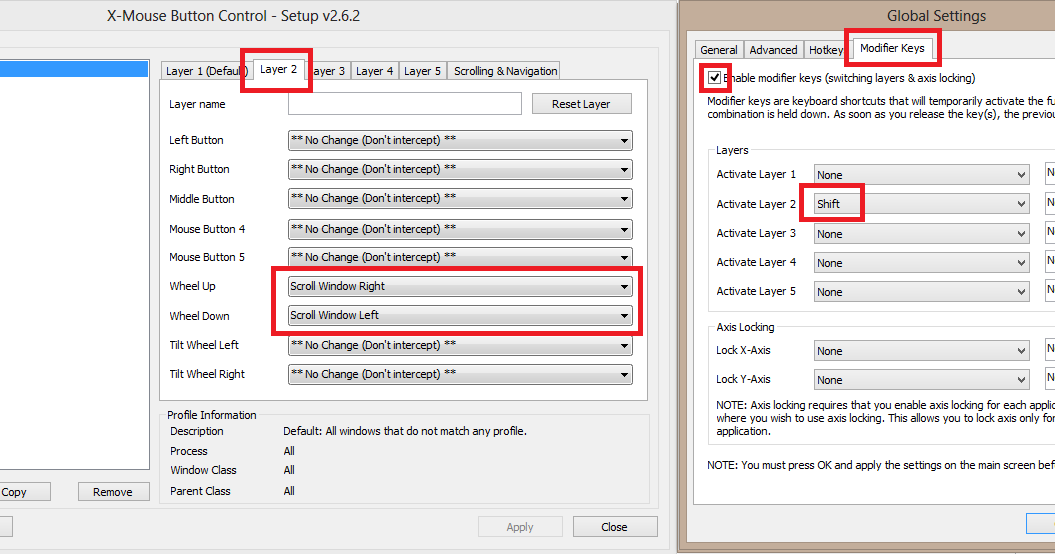The height and width of the screenshot is (554, 1055).
Task: Click the Apply button
Action: coord(520,526)
